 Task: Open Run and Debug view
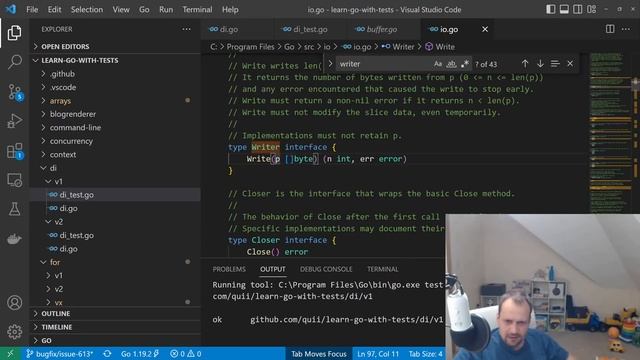tap(14, 121)
